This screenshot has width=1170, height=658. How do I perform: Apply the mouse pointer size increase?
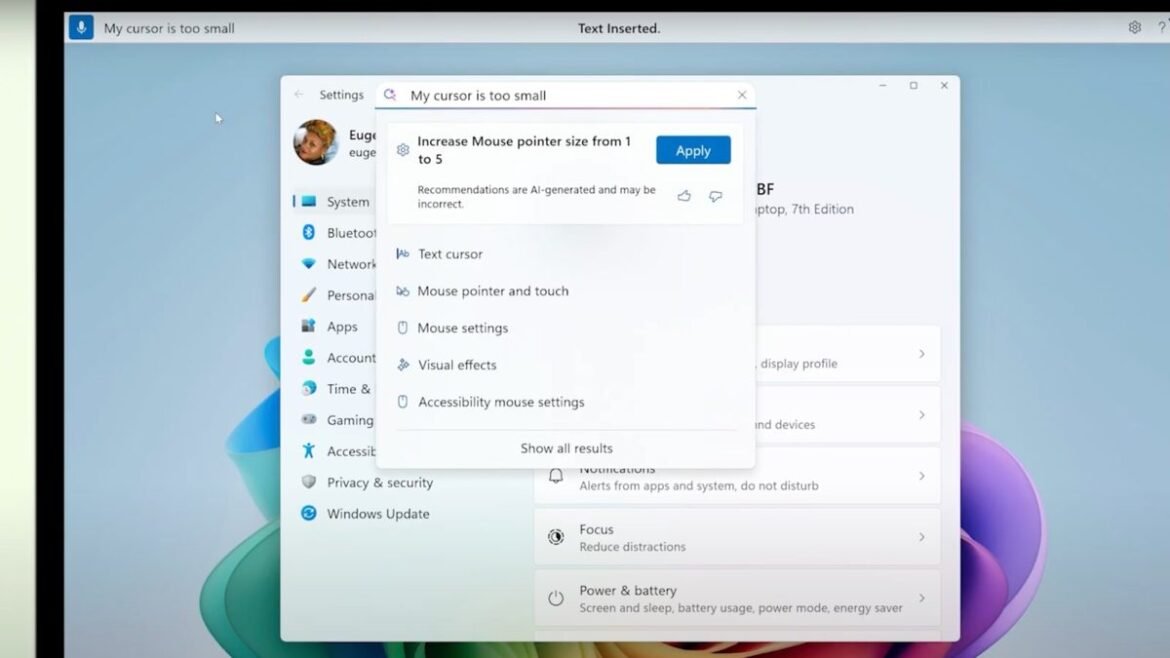click(693, 150)
